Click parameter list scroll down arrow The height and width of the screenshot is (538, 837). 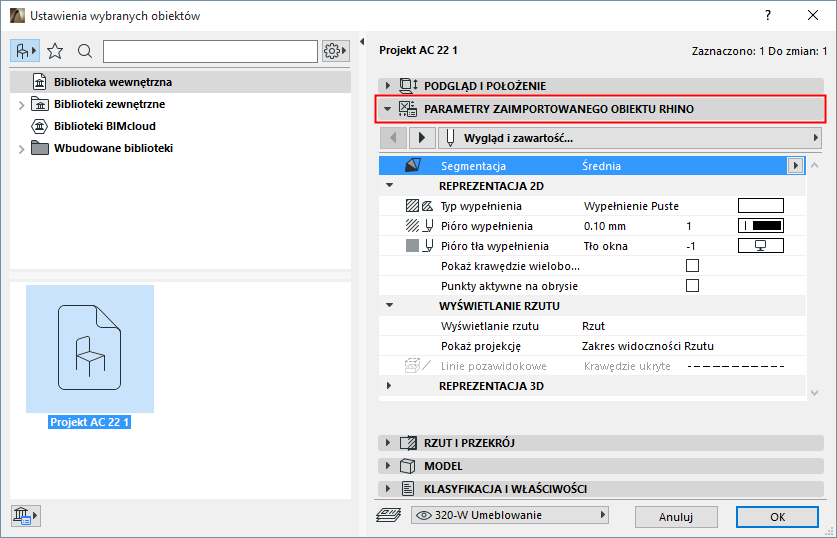tap(814, 393)
